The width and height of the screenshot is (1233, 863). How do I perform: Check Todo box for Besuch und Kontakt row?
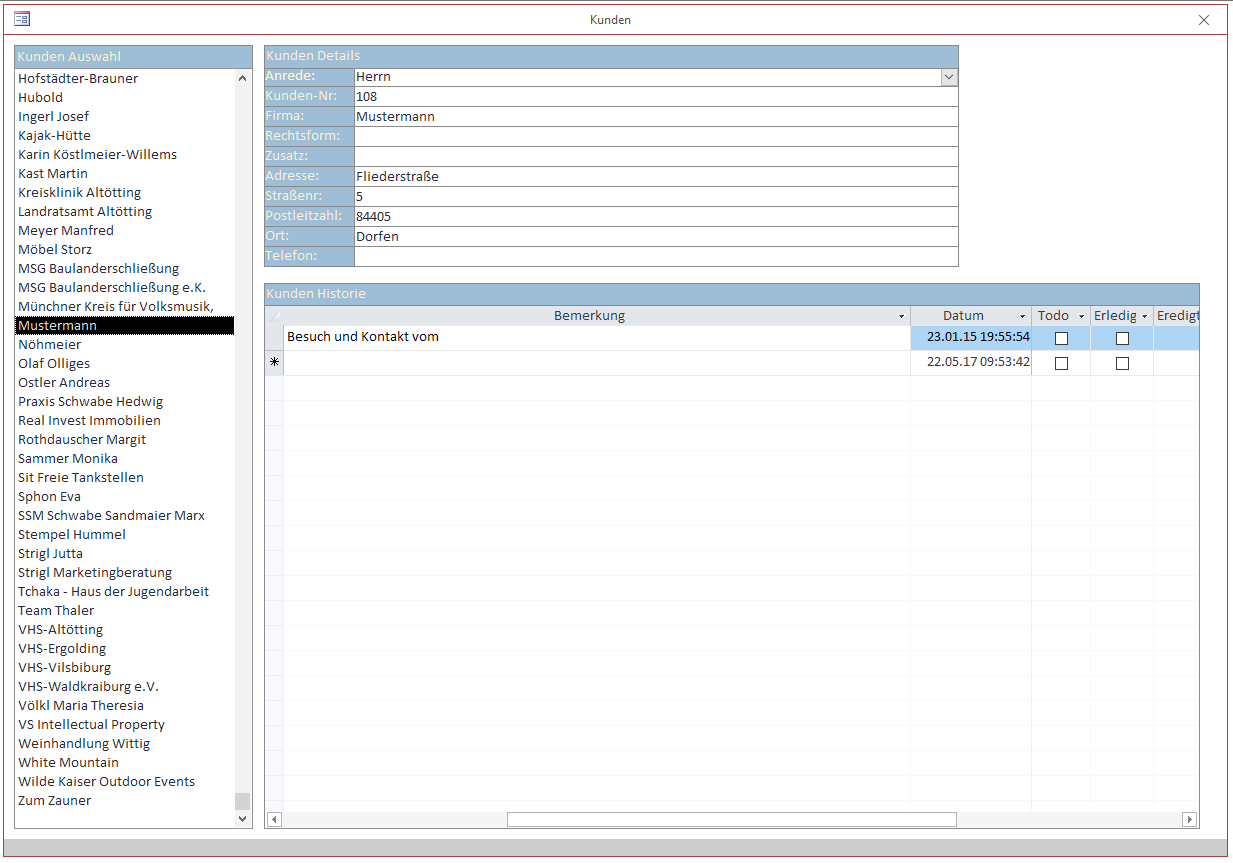[x=1061, y=338]
